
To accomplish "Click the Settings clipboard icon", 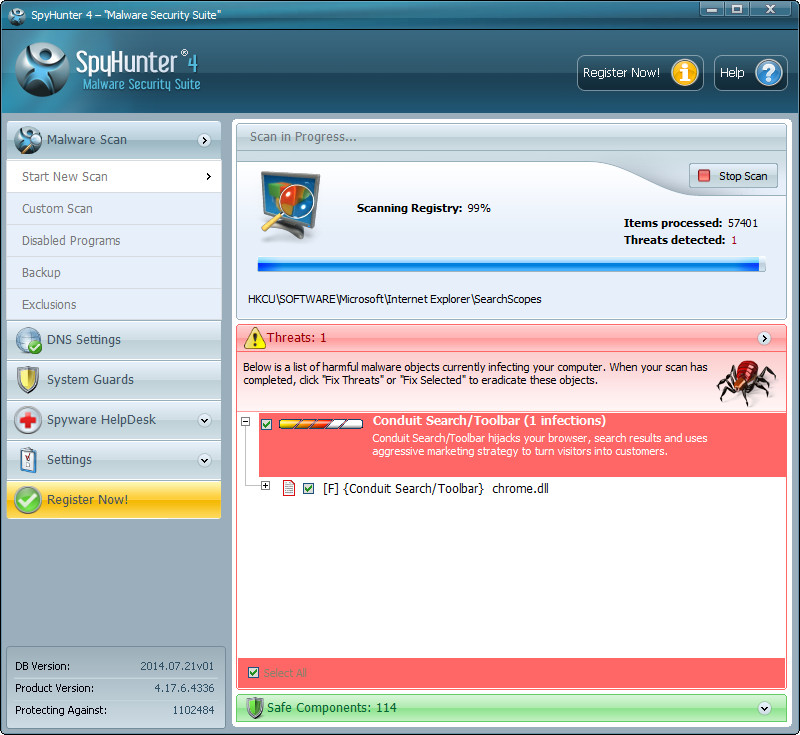I will (28, 460).
